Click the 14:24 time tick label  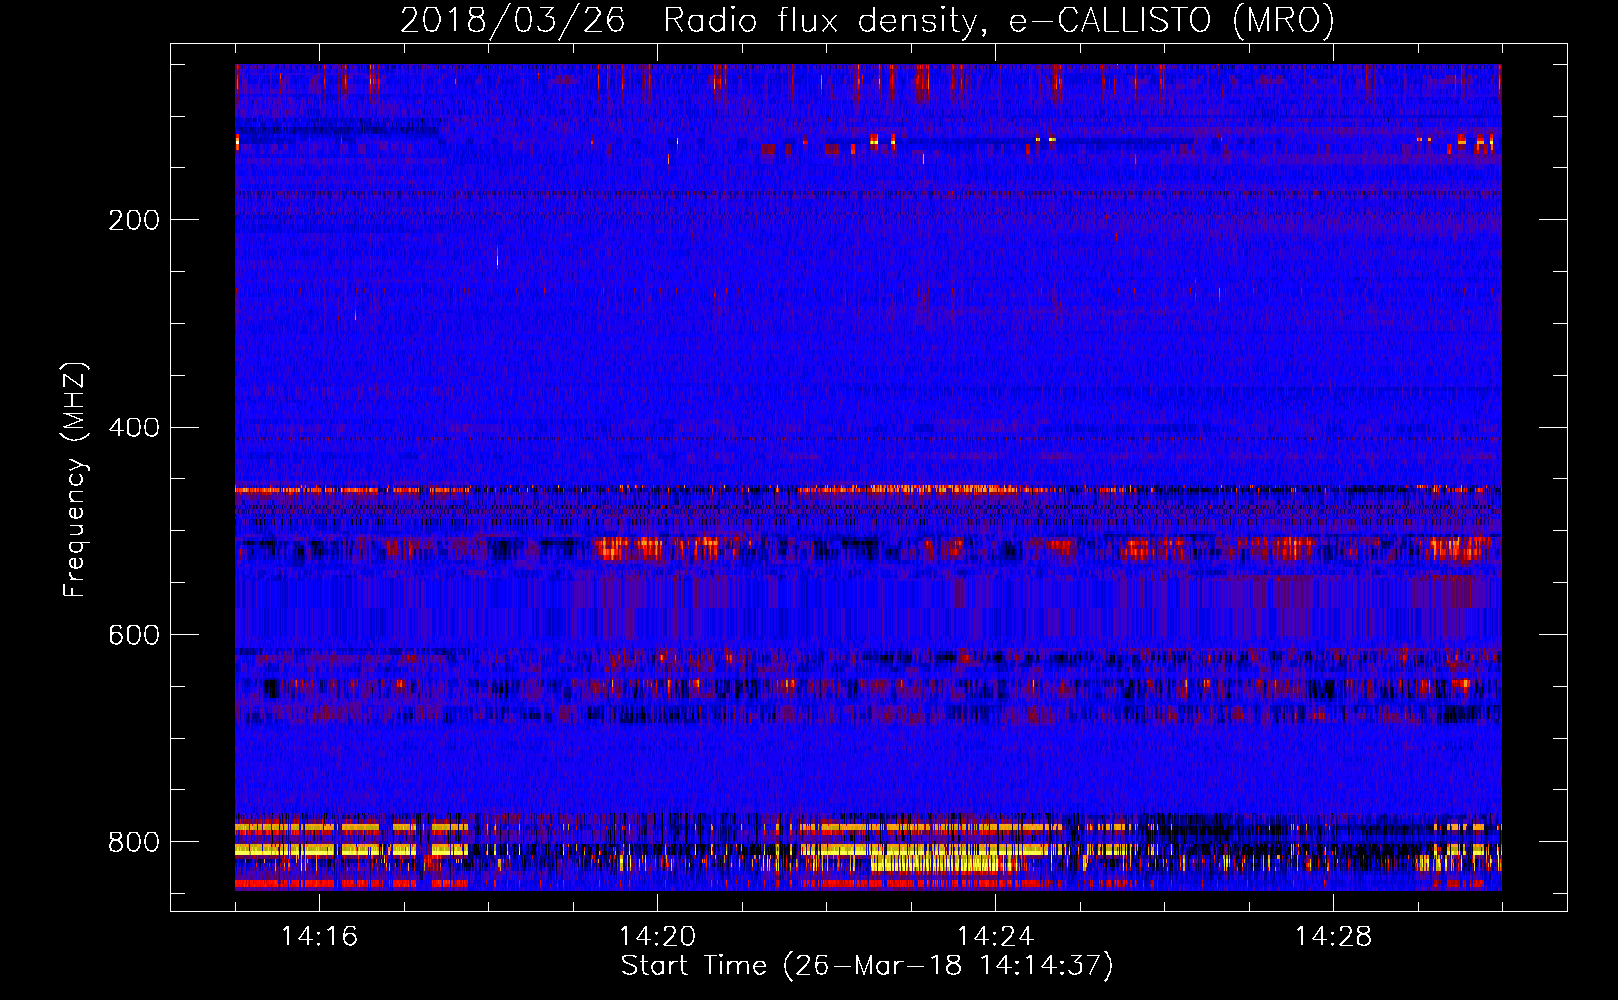pyautogui.click(x=995, y=937)
